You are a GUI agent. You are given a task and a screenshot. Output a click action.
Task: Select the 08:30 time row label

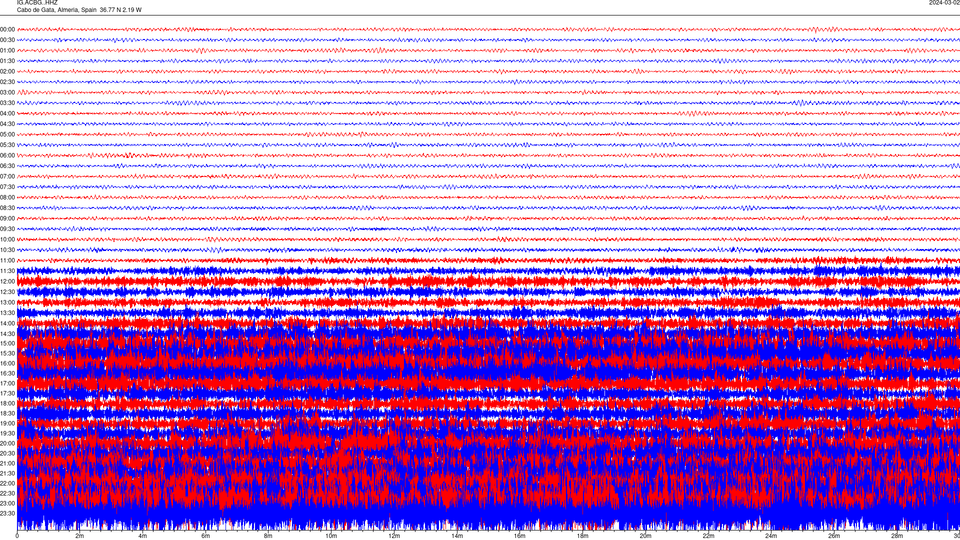point(7,208)
